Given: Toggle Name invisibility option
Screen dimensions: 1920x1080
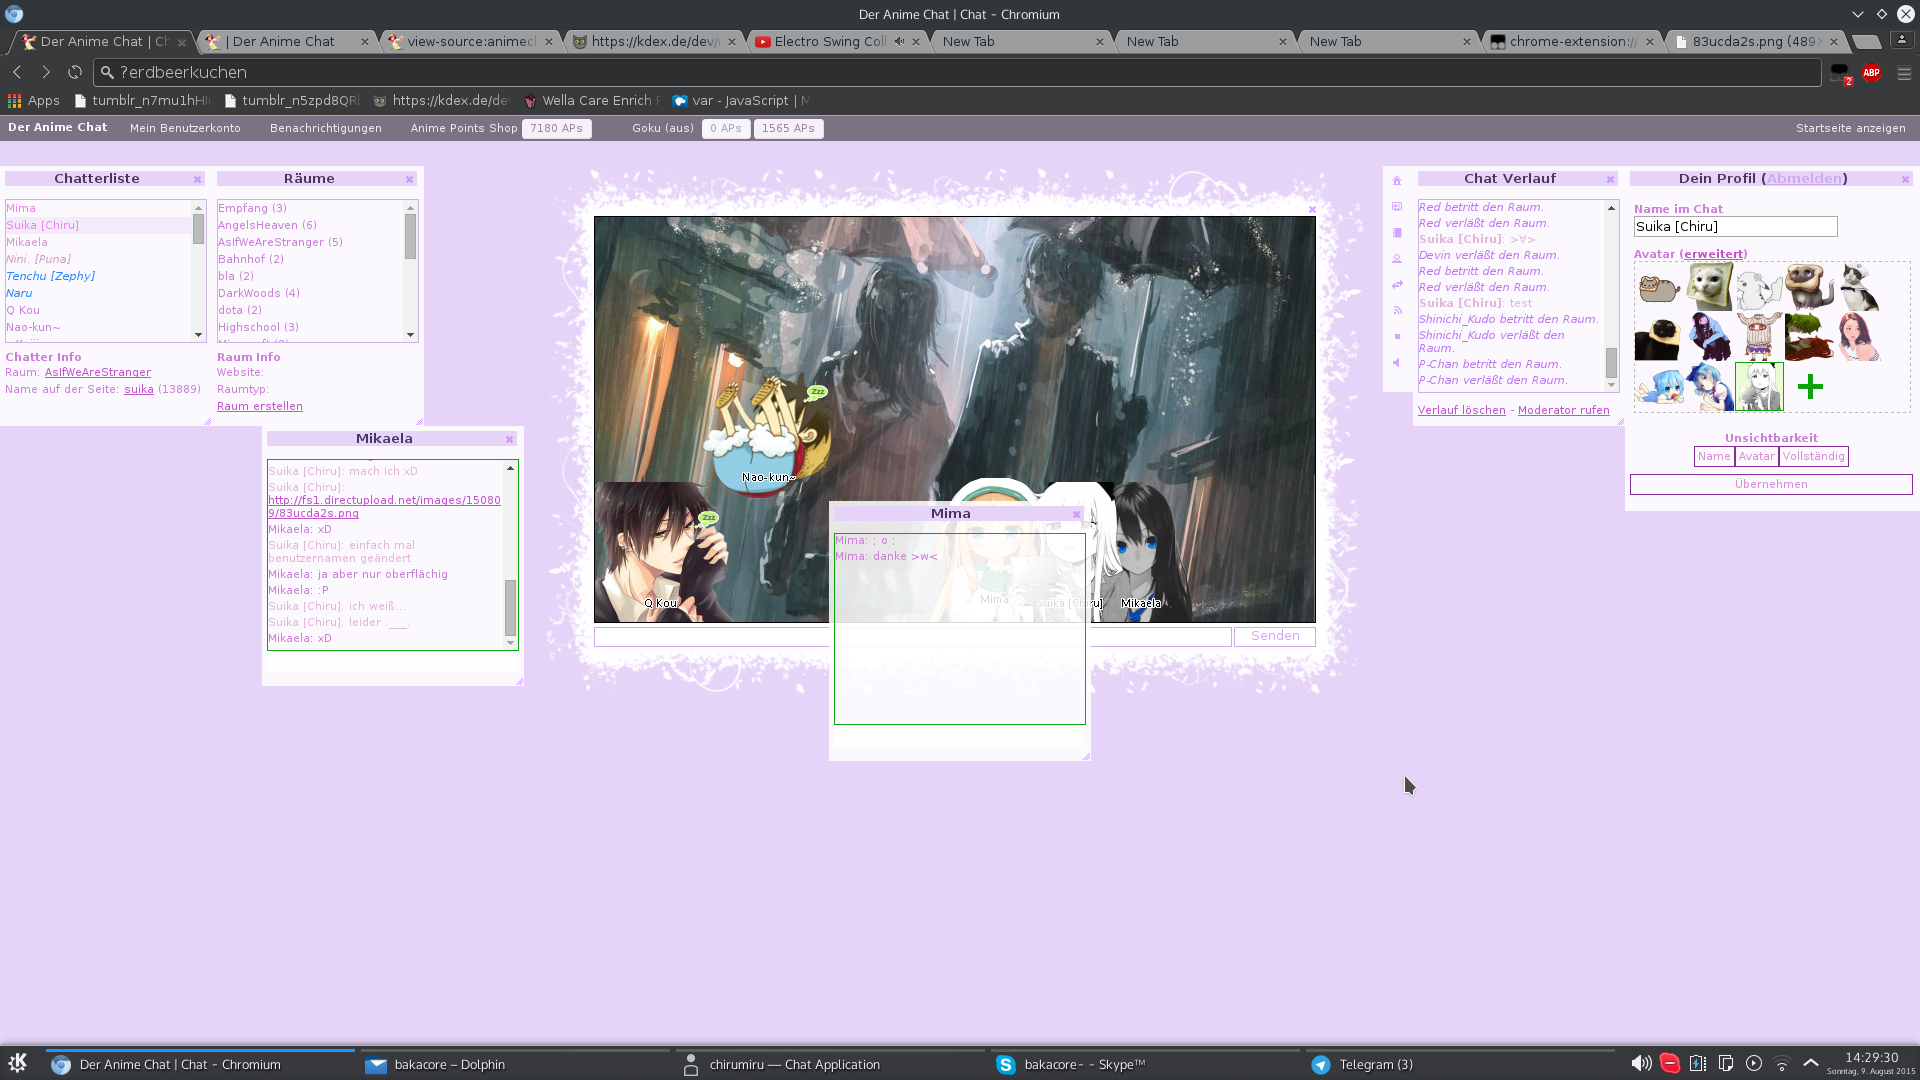Looking at the screenshot, I should point(1714,456).
